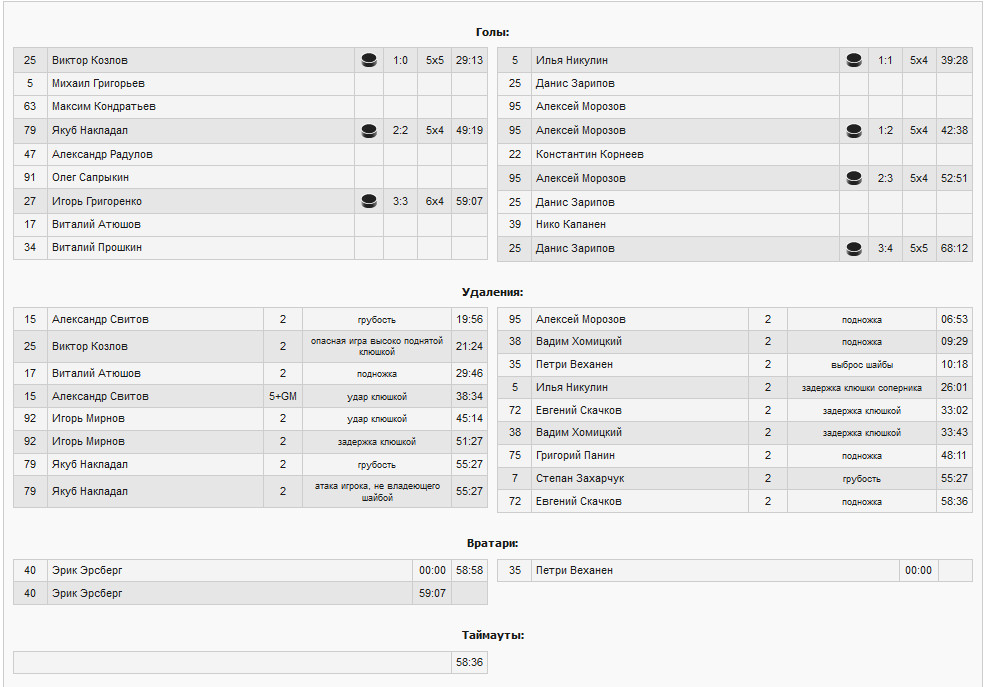988x687 pixels.
Task: Click the timeout time 58:36 cell
Action: 469,662
